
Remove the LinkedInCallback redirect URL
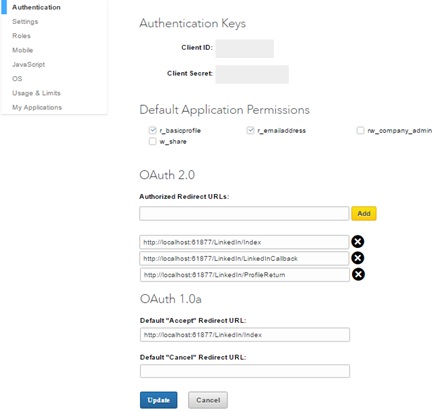[358, 258]
